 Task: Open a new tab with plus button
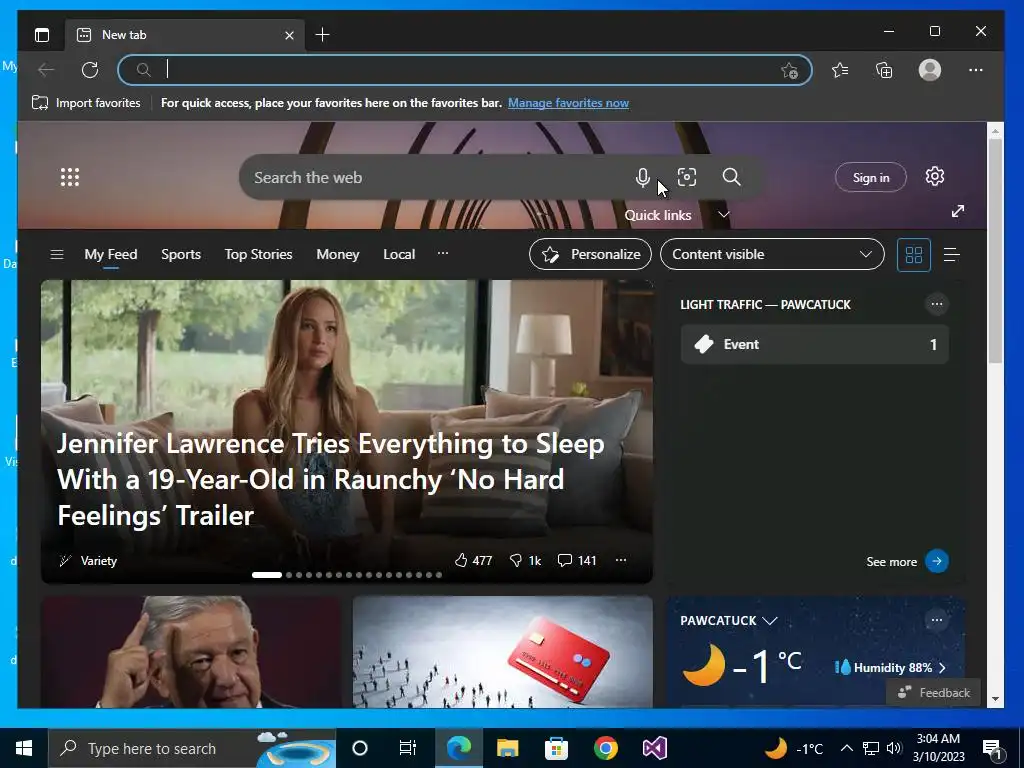(x=323, y=35)
